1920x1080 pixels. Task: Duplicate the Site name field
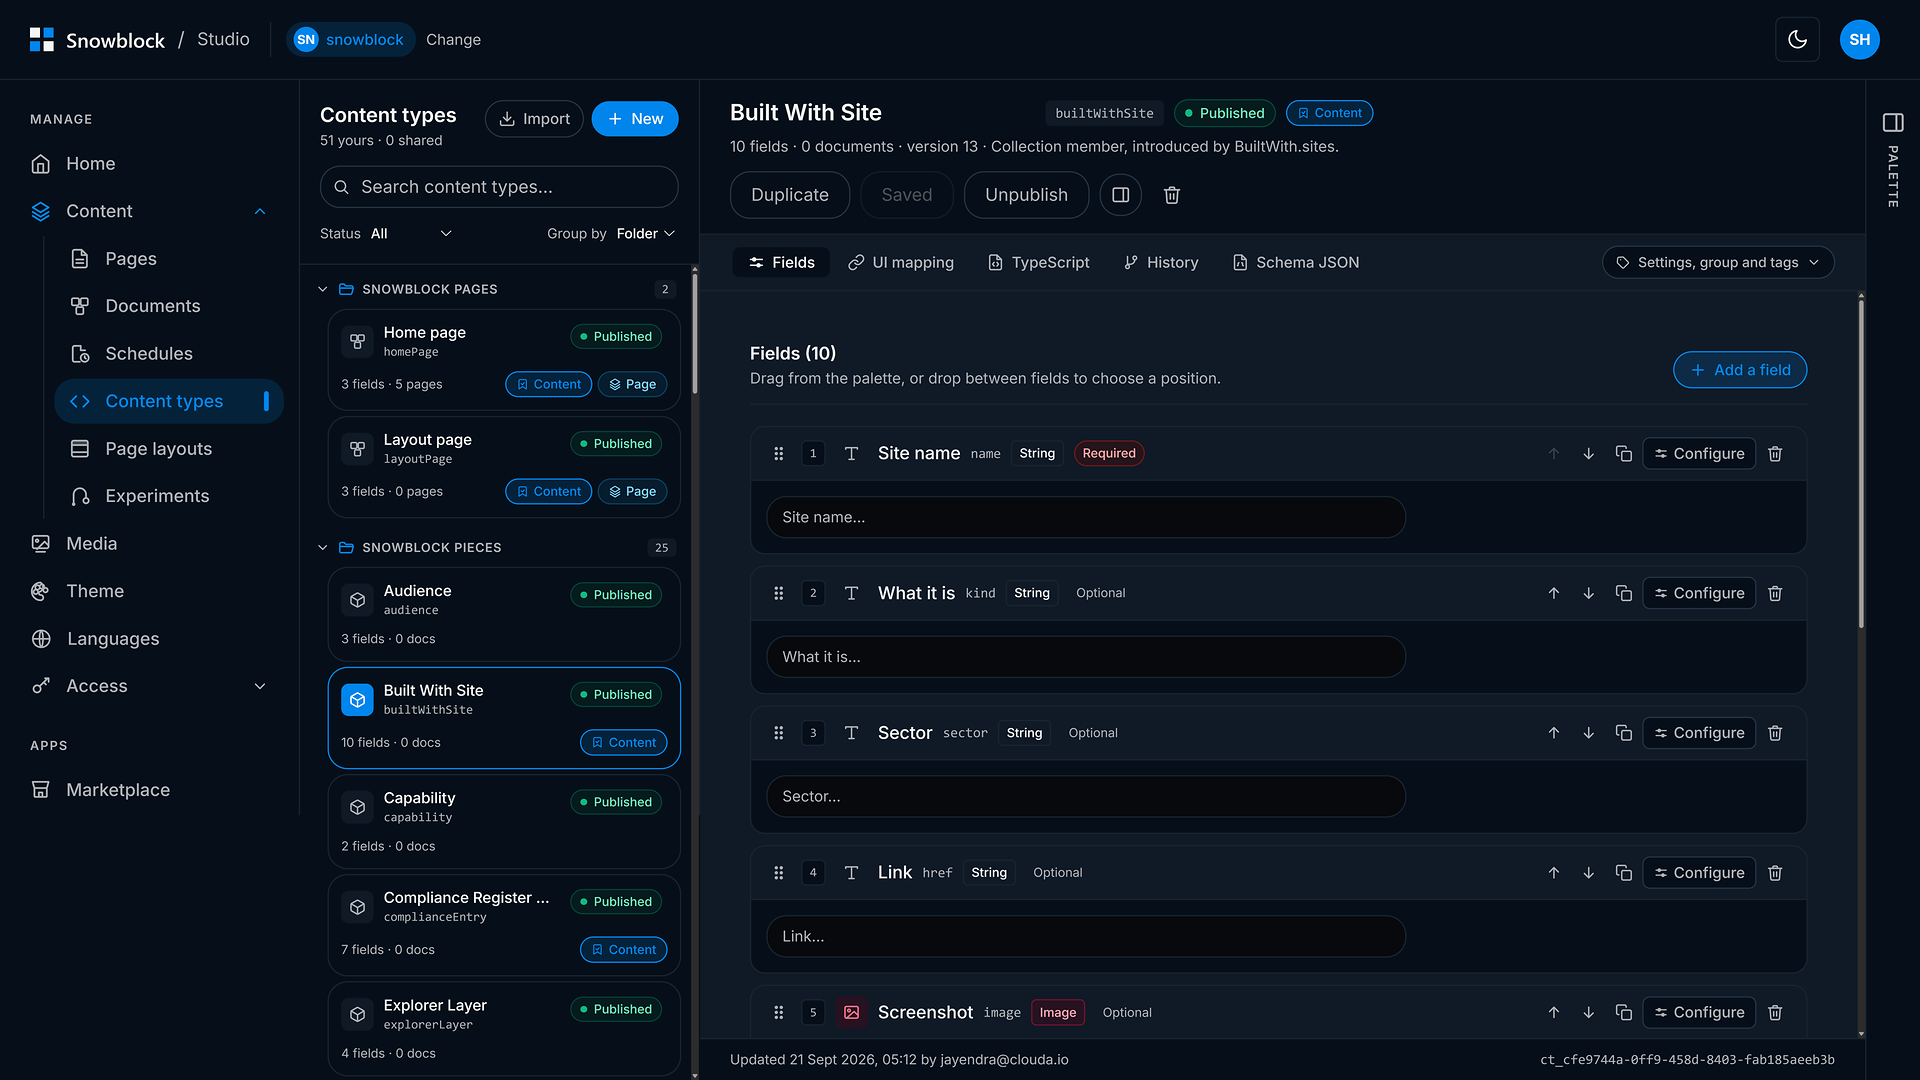click(x=1623, y=454)
